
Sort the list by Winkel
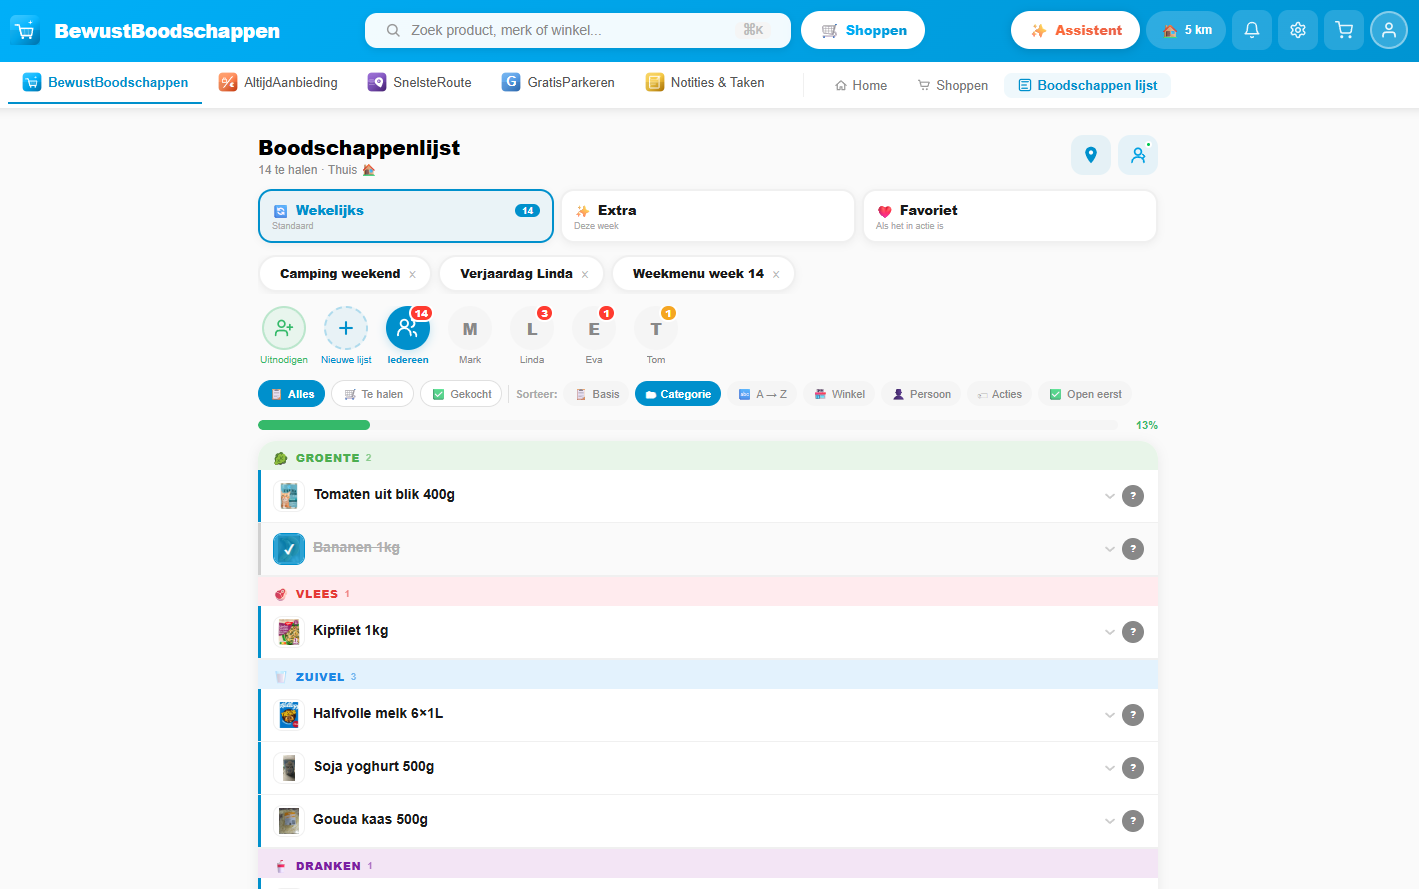(839, 394)
